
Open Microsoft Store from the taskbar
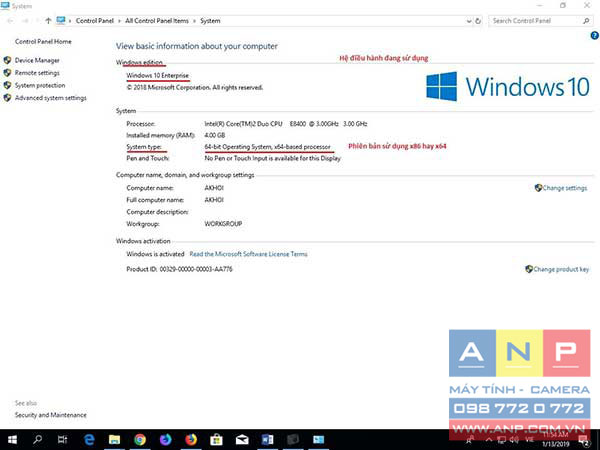click(216, 440)
